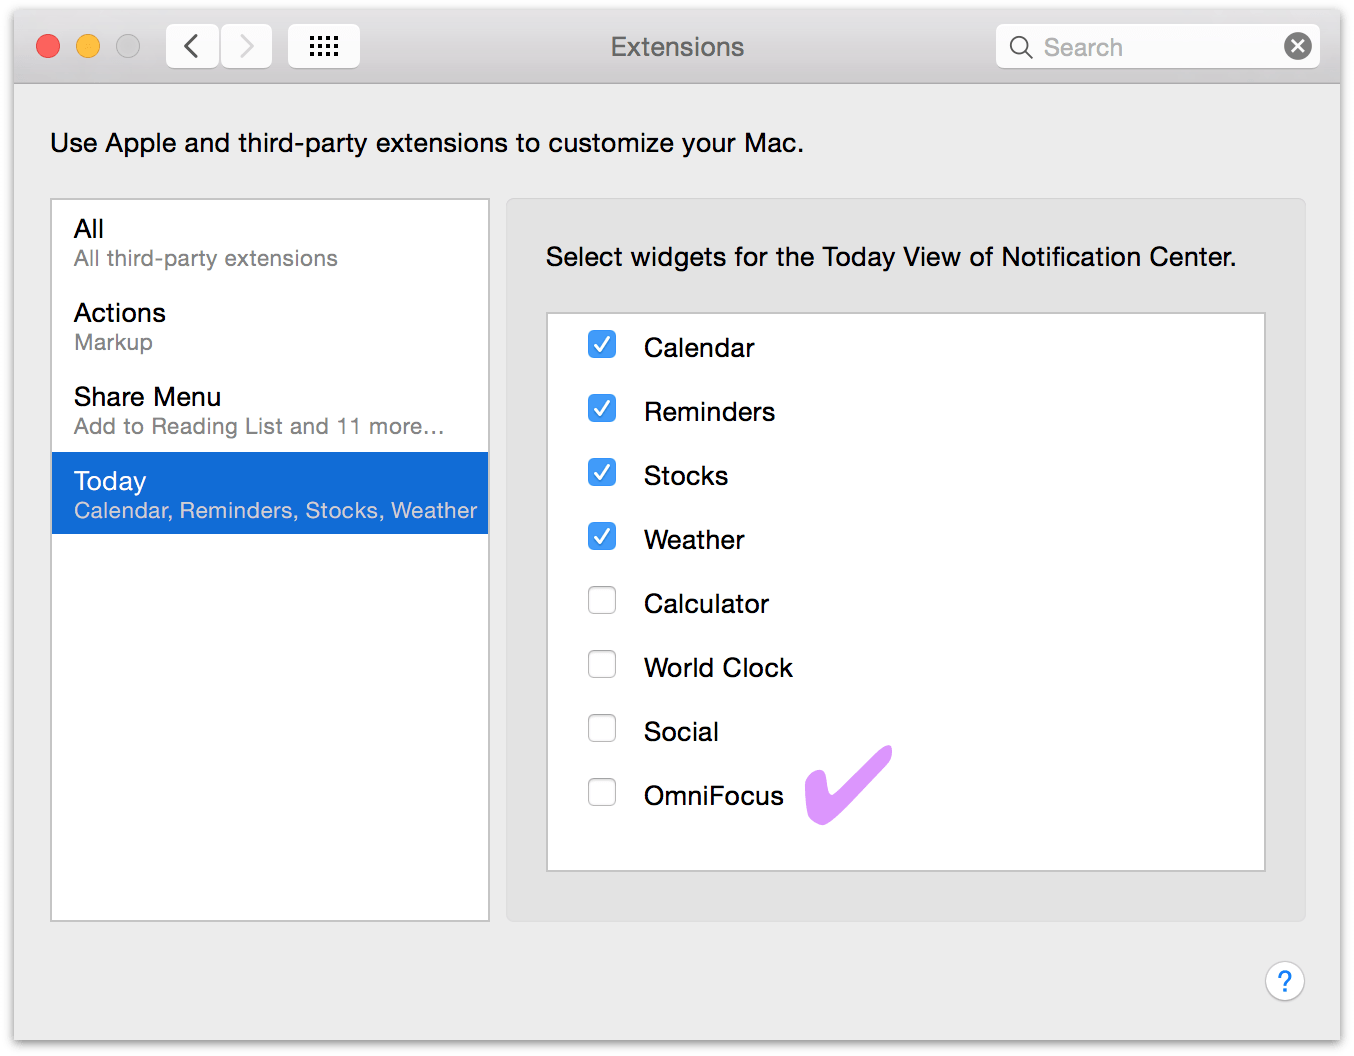Show all preferences via grid icon
Image resolution: width=1354 pixels, height=1056 pixels.
click(x=323, y=46)
